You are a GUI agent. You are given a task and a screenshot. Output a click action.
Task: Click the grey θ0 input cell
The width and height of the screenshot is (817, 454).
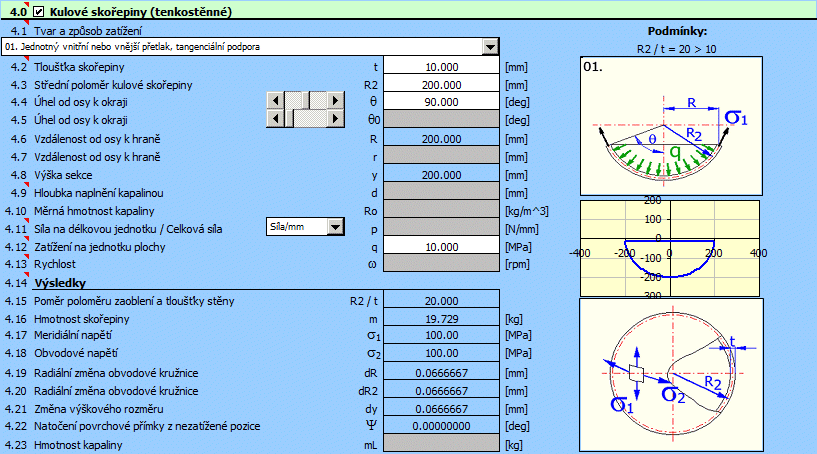coord(441,119)
